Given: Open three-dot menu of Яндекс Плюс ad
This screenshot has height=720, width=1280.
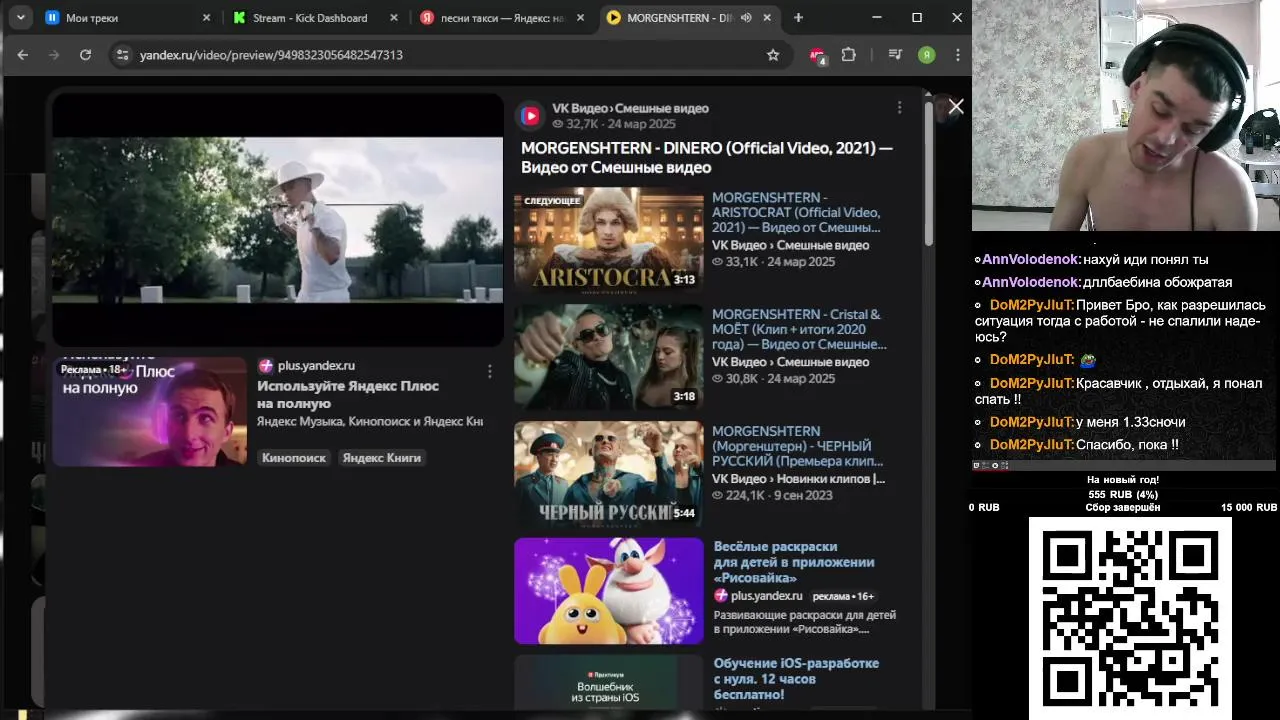Looking at the screenshot, I should point(489,371).
